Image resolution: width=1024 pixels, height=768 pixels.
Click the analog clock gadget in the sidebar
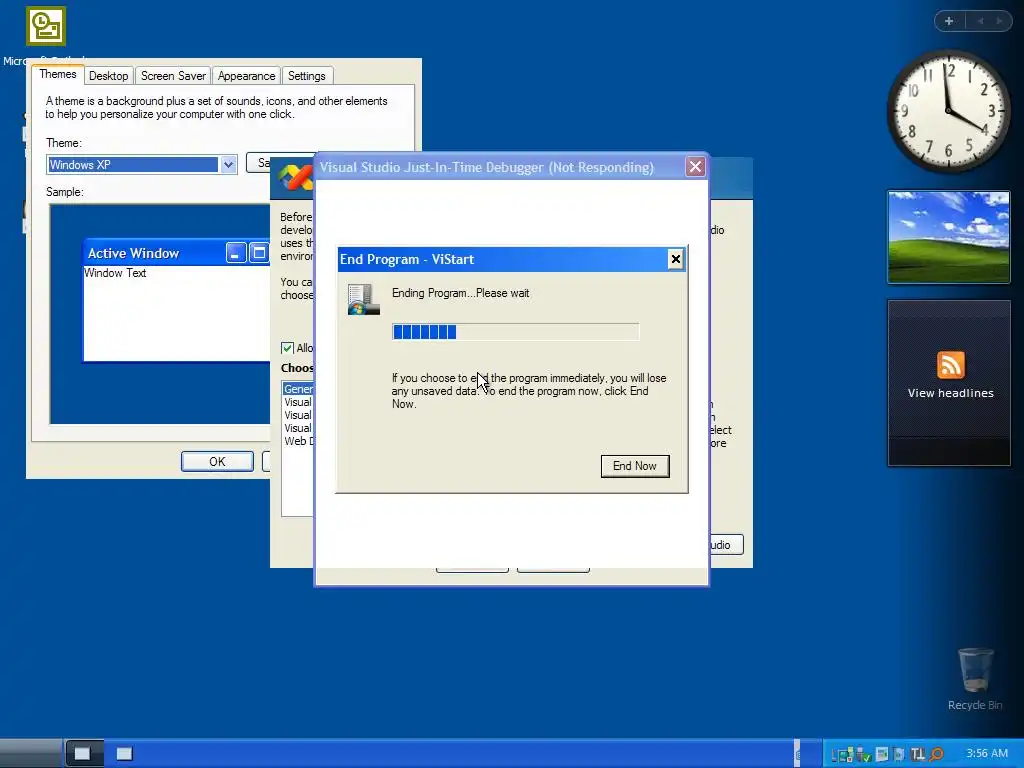tap(948, 111)
